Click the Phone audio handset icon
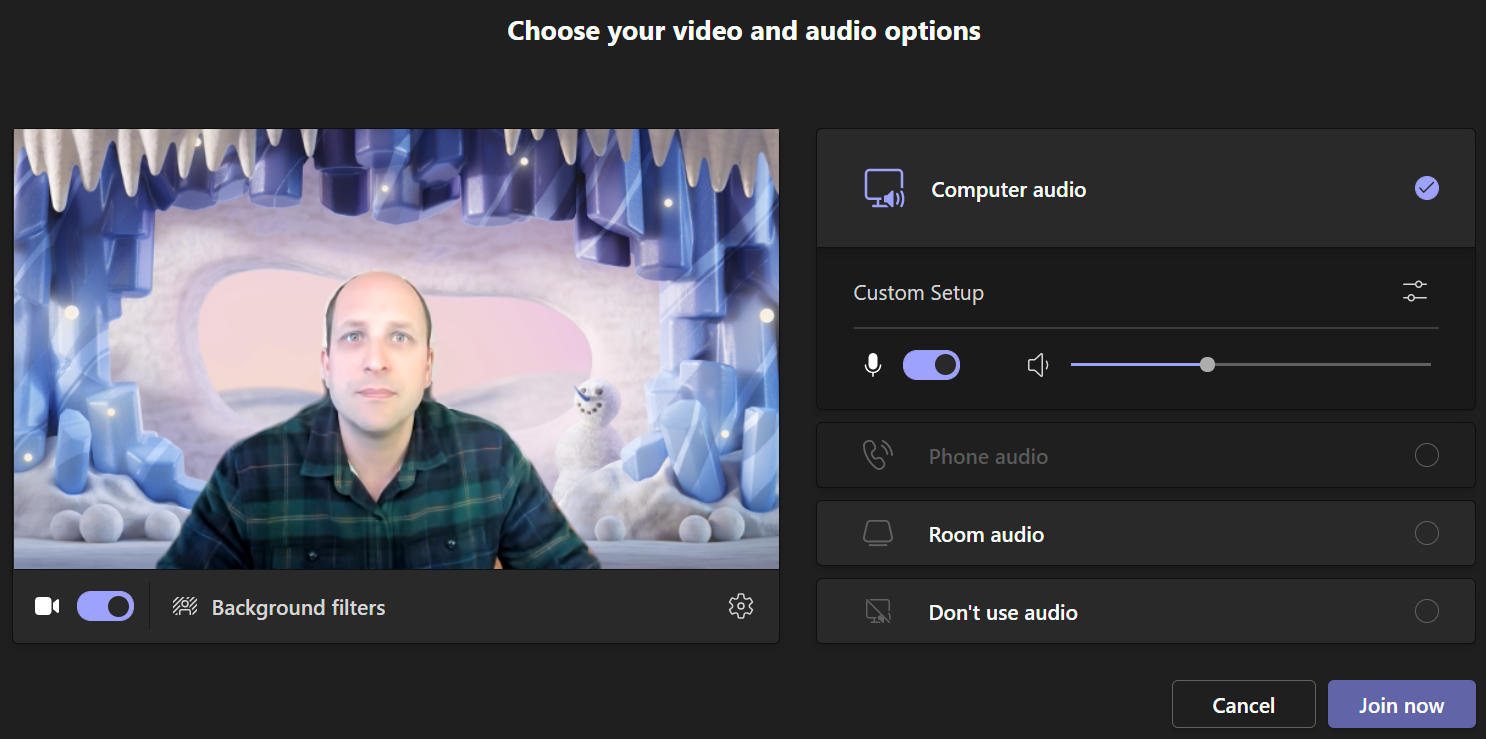 [877, 456]
